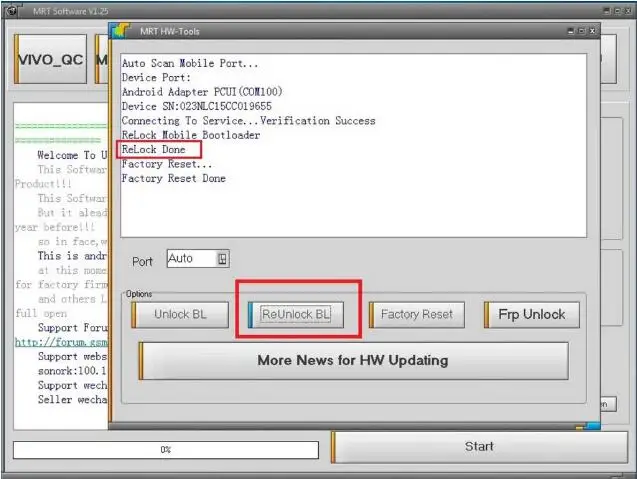This screenshot has height=479, width=637.
Task: Click the MRT HW-Tools title bar icon
Action: (120, 30)
